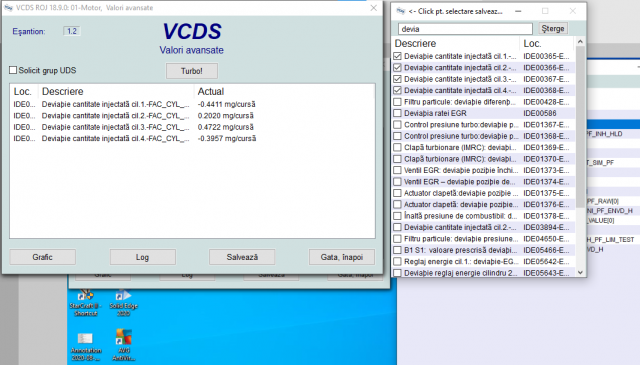Open Solid Edge 2020 desktop icon
Screen dimensions: 640x365
point(123,303)
